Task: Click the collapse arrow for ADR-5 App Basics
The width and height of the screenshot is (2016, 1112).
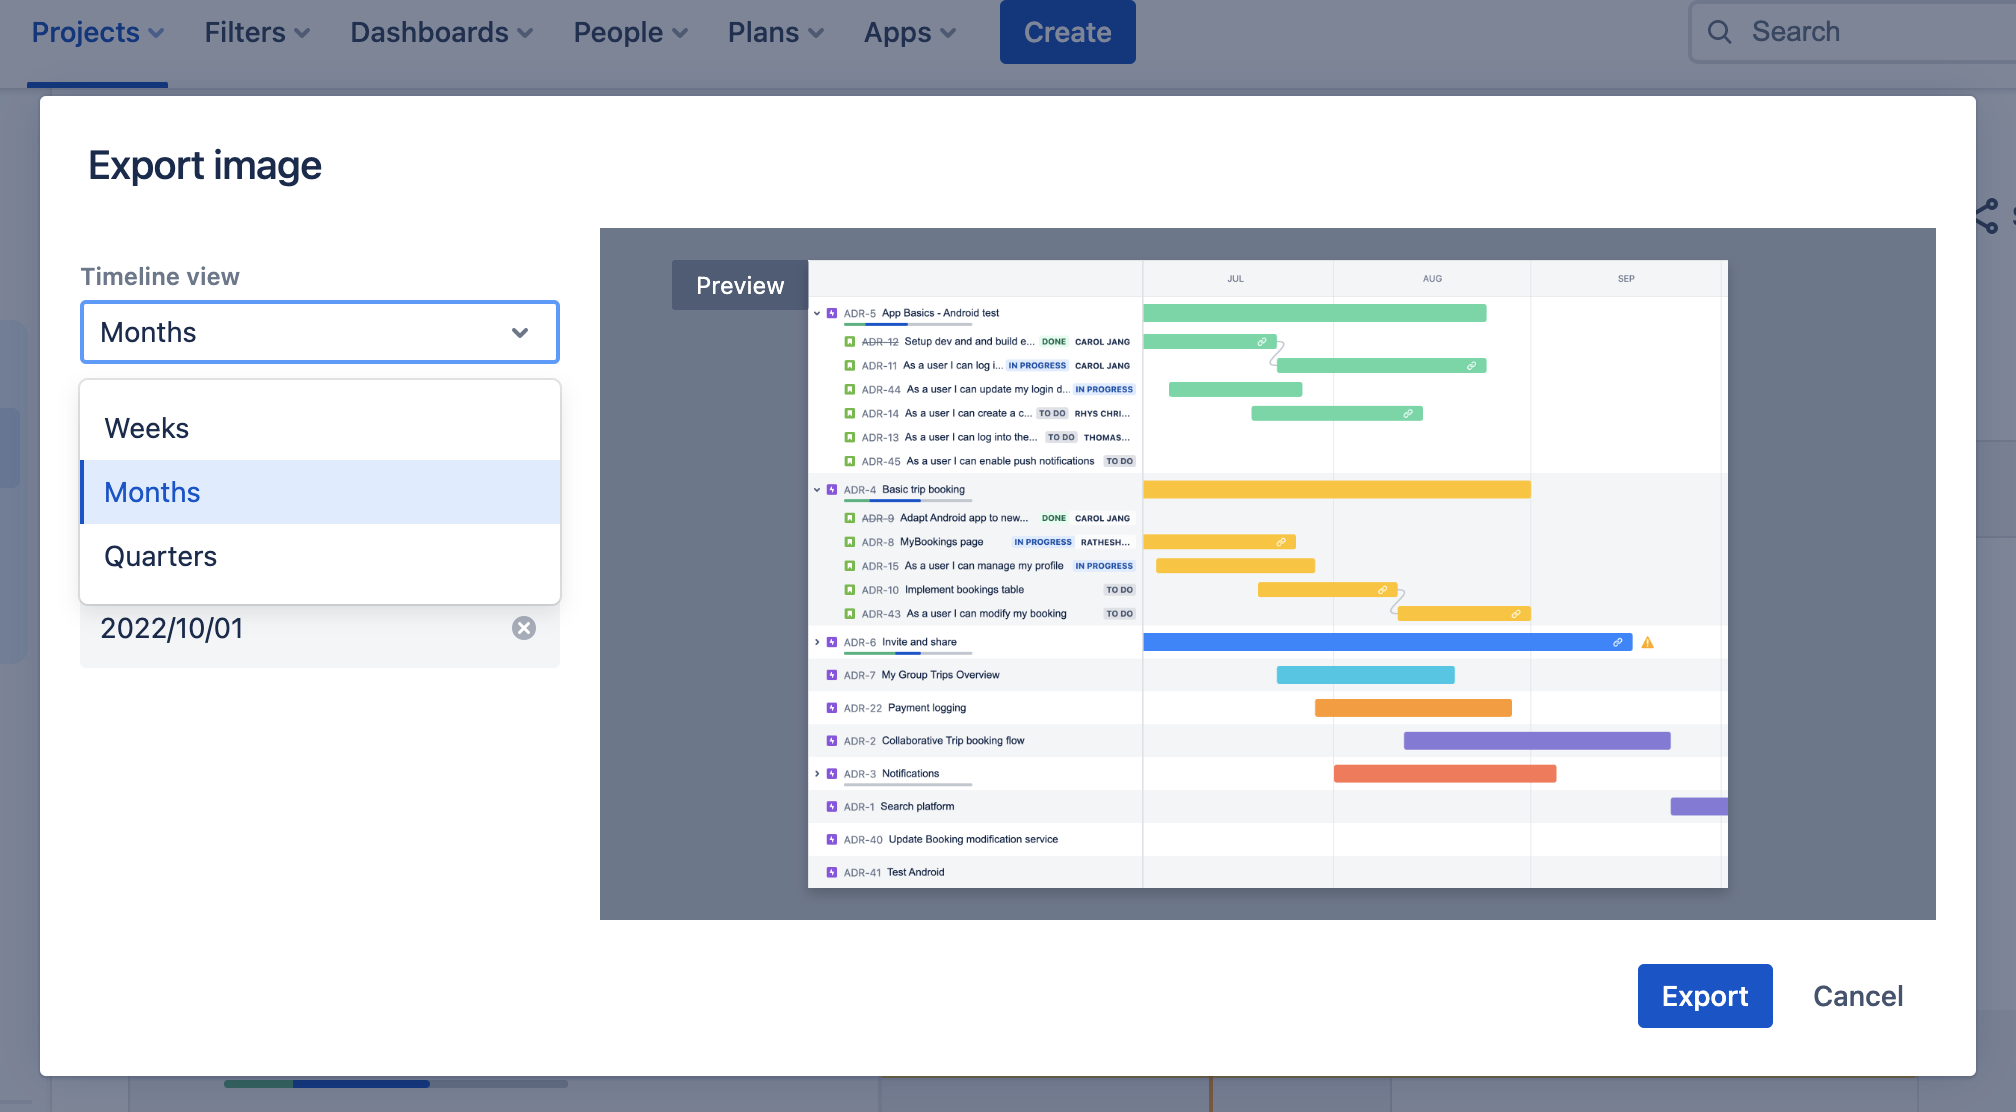Action: 817,312
